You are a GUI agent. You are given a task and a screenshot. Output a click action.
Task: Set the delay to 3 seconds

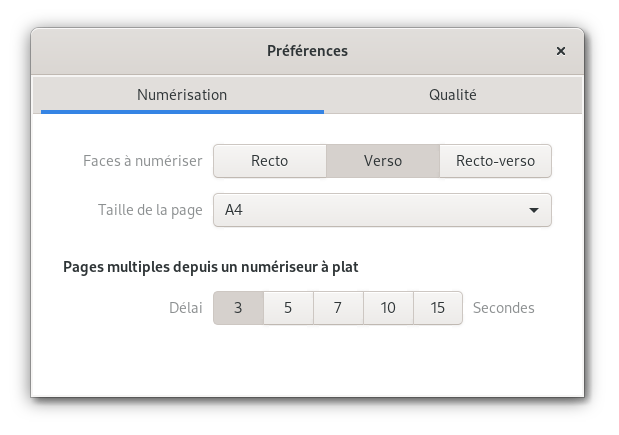[x=238, y=308]
